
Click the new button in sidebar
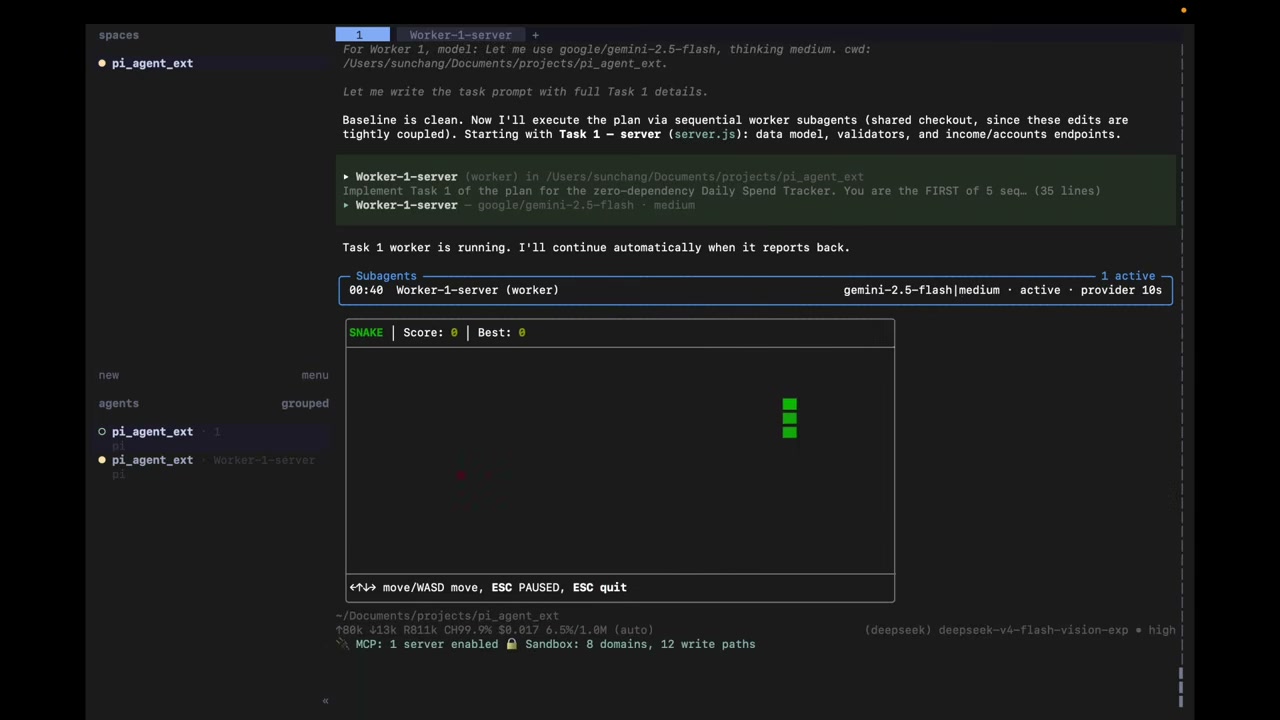109,375
